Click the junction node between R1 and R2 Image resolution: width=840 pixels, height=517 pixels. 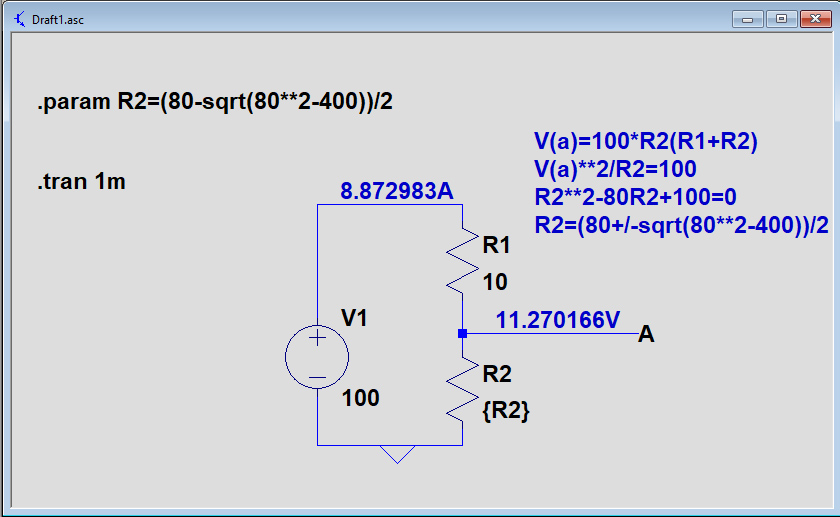coord(462,333)
